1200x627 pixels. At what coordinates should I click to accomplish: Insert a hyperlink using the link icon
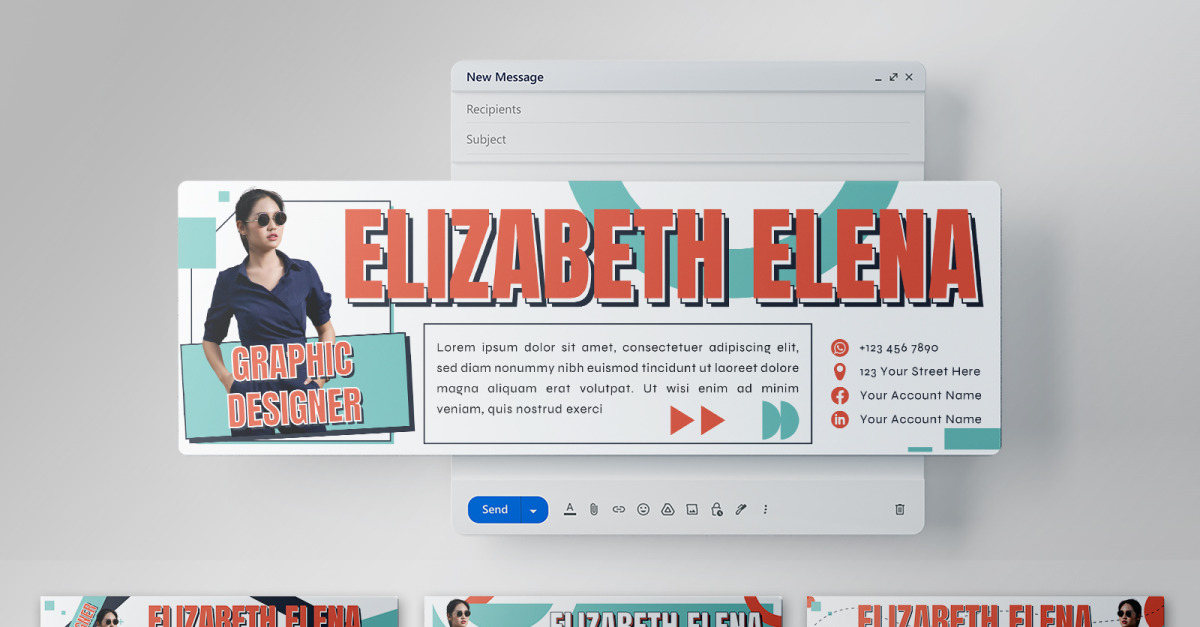(x=618, y=509)
